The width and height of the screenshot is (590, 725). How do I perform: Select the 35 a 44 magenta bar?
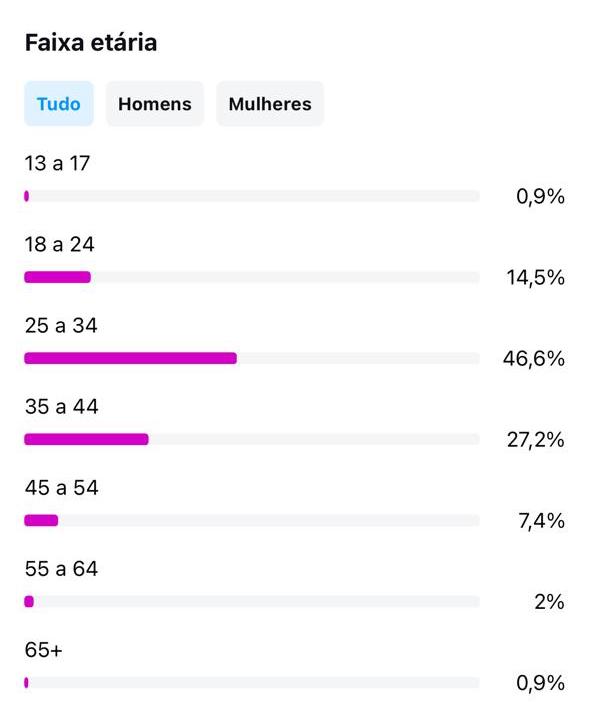(x=86, y=439)
